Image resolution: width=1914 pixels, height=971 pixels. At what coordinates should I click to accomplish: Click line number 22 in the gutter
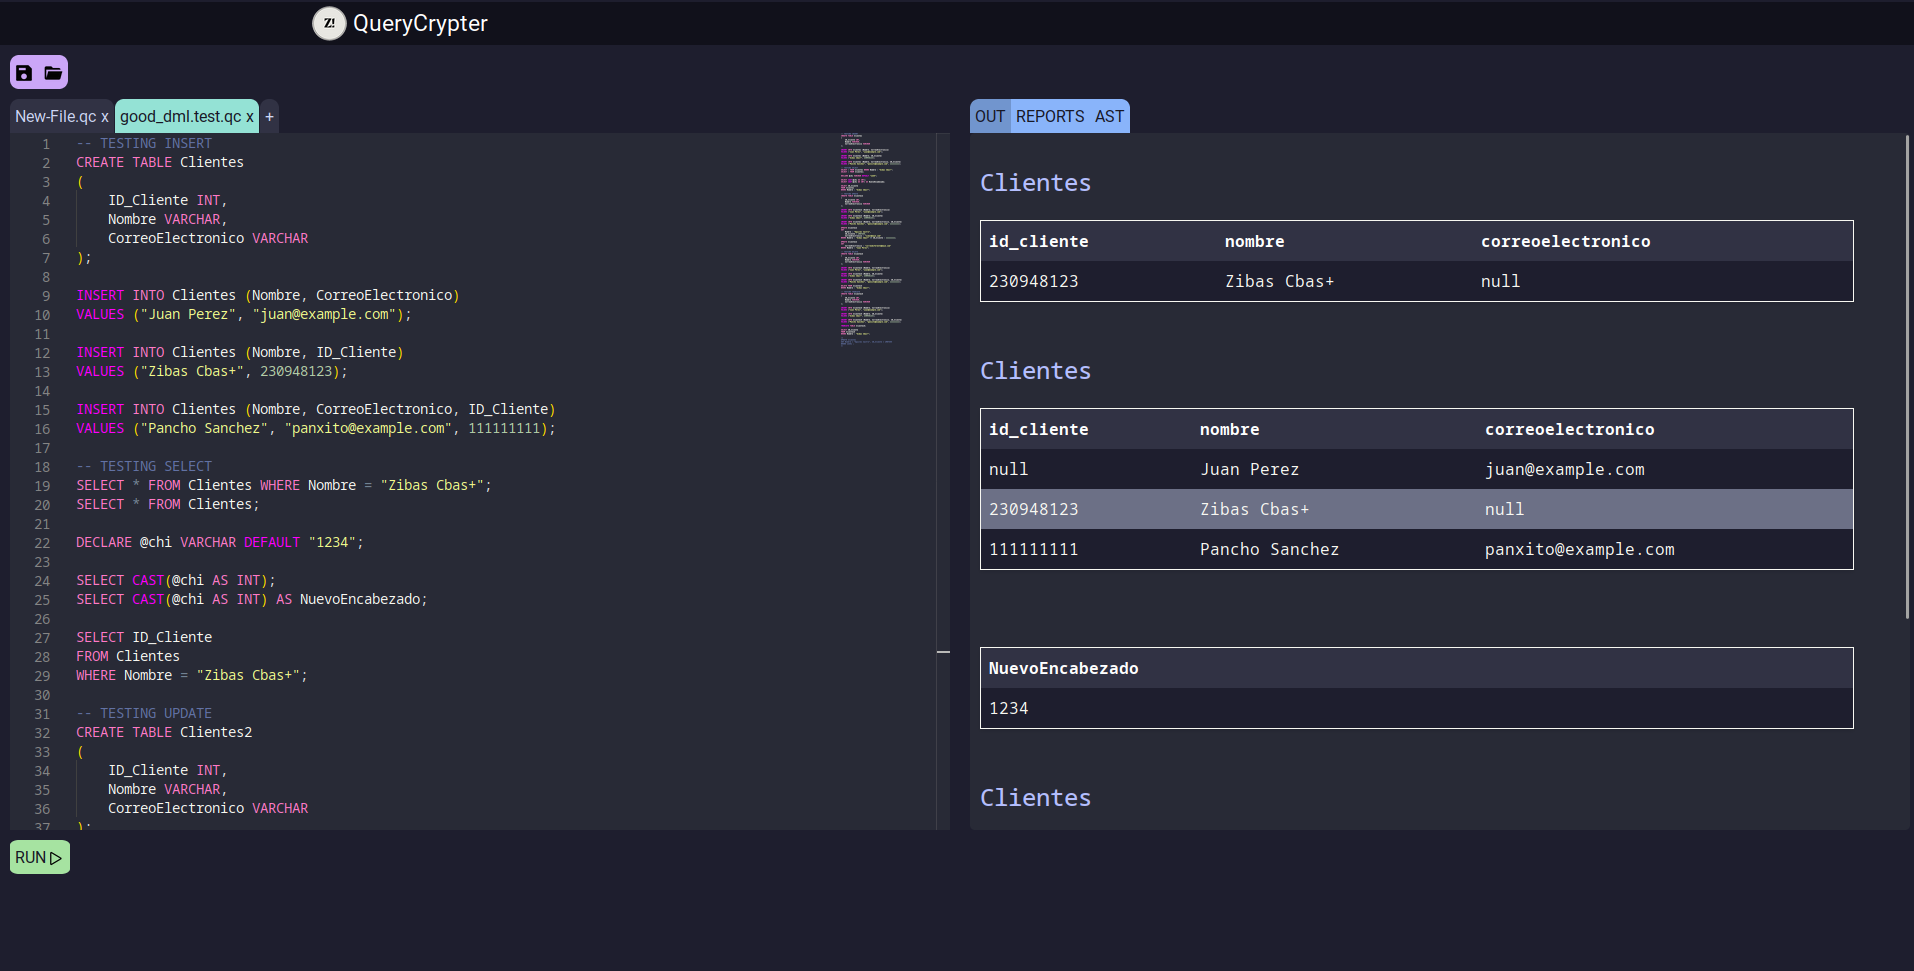click(42, 543)
